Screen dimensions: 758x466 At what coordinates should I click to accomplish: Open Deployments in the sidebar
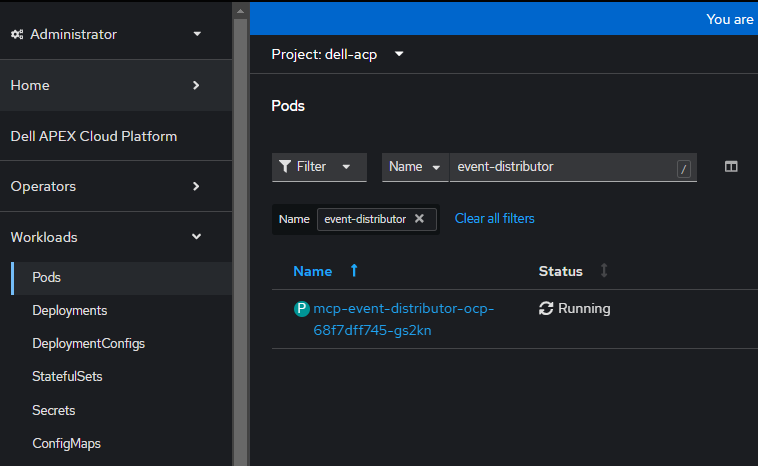pyautogui.click(x=70, y=311)
